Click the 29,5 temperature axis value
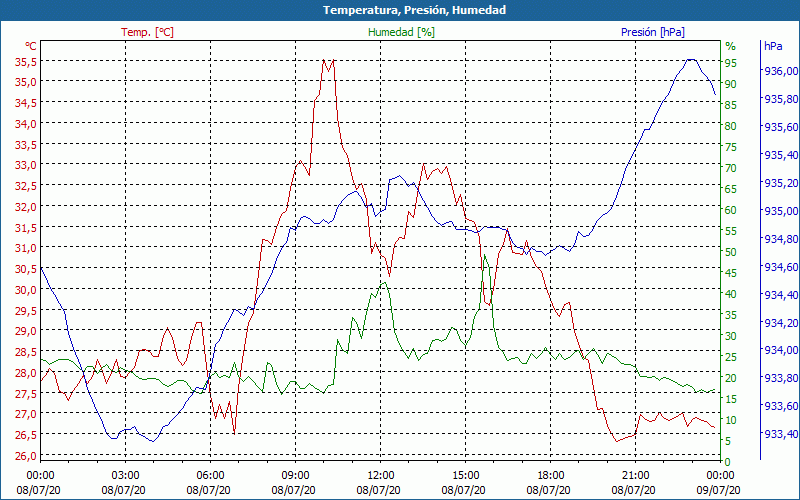The image size is (800, 500). 26,310
